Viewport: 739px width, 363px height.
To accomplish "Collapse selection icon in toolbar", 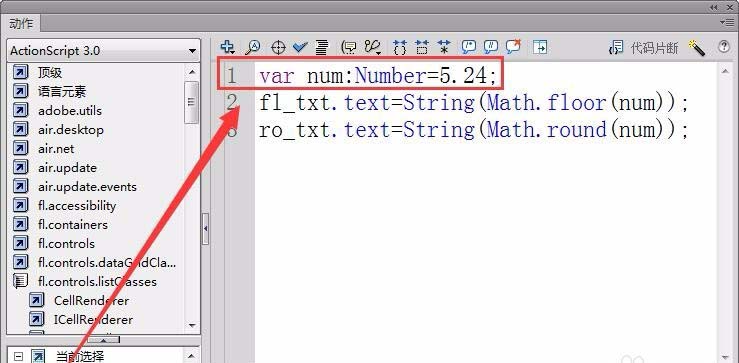I will 422,47.
